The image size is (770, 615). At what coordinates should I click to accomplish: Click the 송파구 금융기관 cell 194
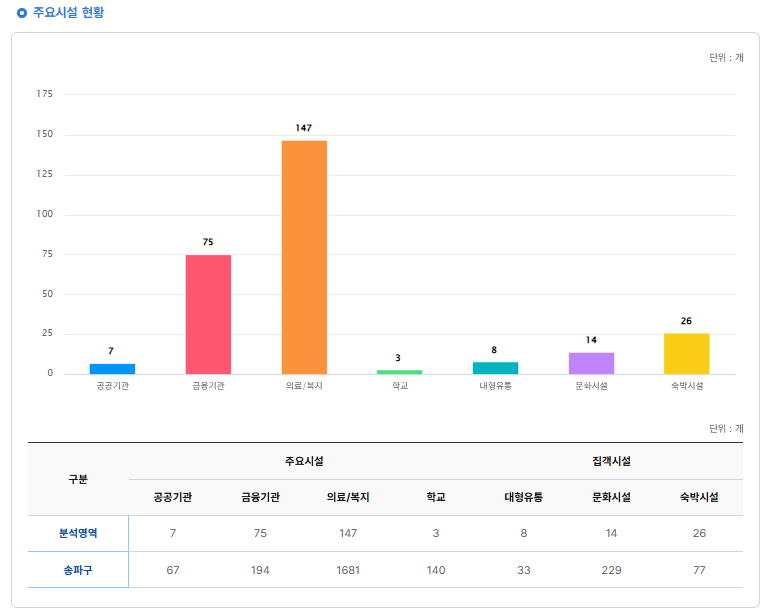[x=260, y=570]
